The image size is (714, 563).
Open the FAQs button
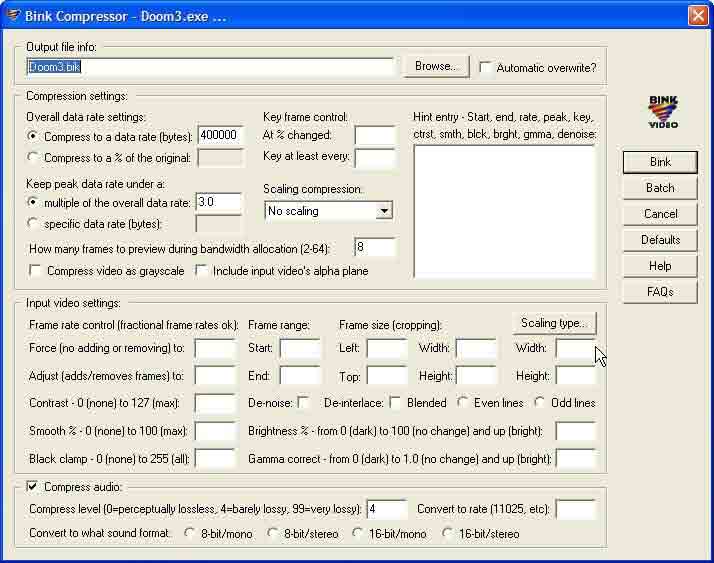coord(659,292)
